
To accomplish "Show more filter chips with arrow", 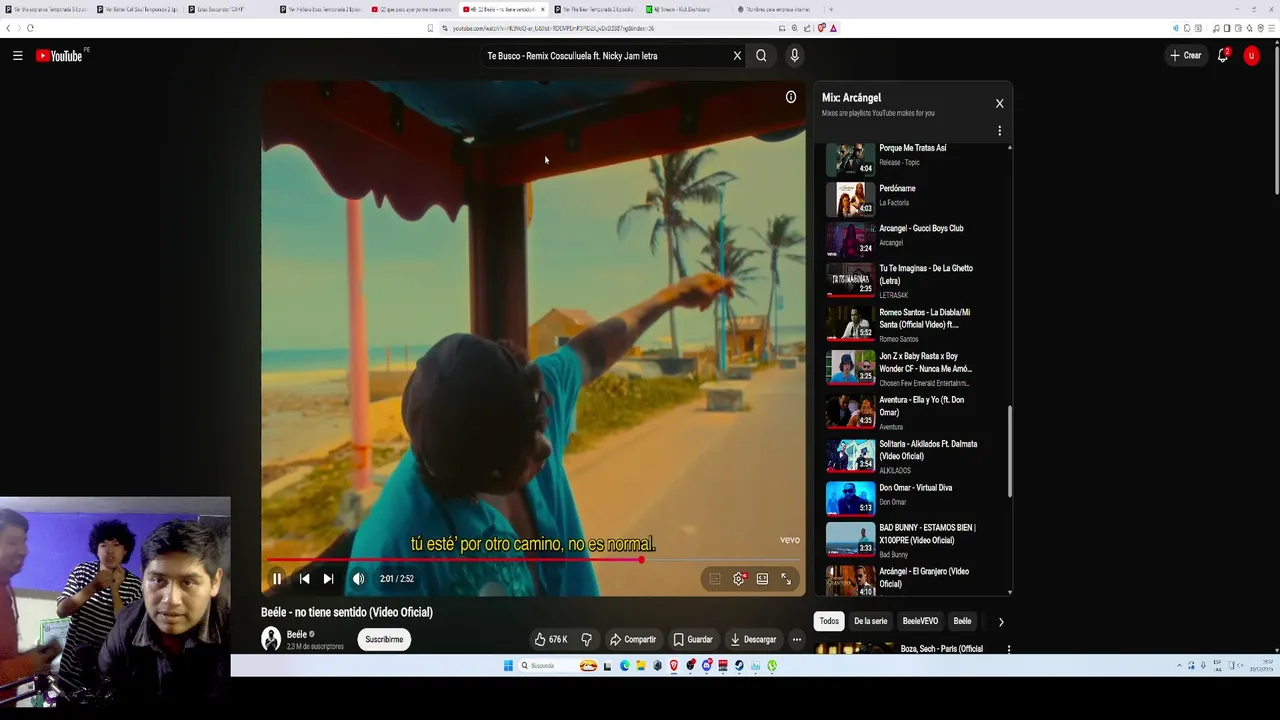I will click(1001, 622).
